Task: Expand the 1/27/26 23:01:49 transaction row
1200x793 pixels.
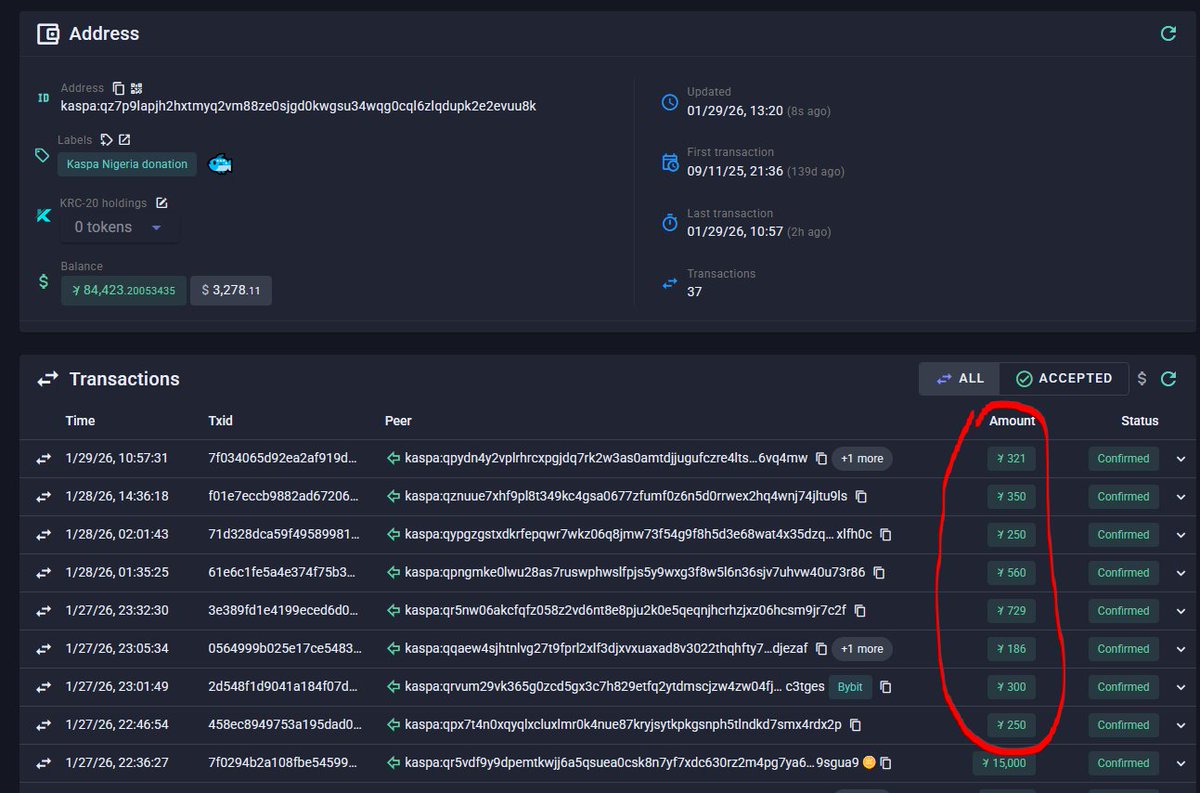Action: click(1182, 687)
